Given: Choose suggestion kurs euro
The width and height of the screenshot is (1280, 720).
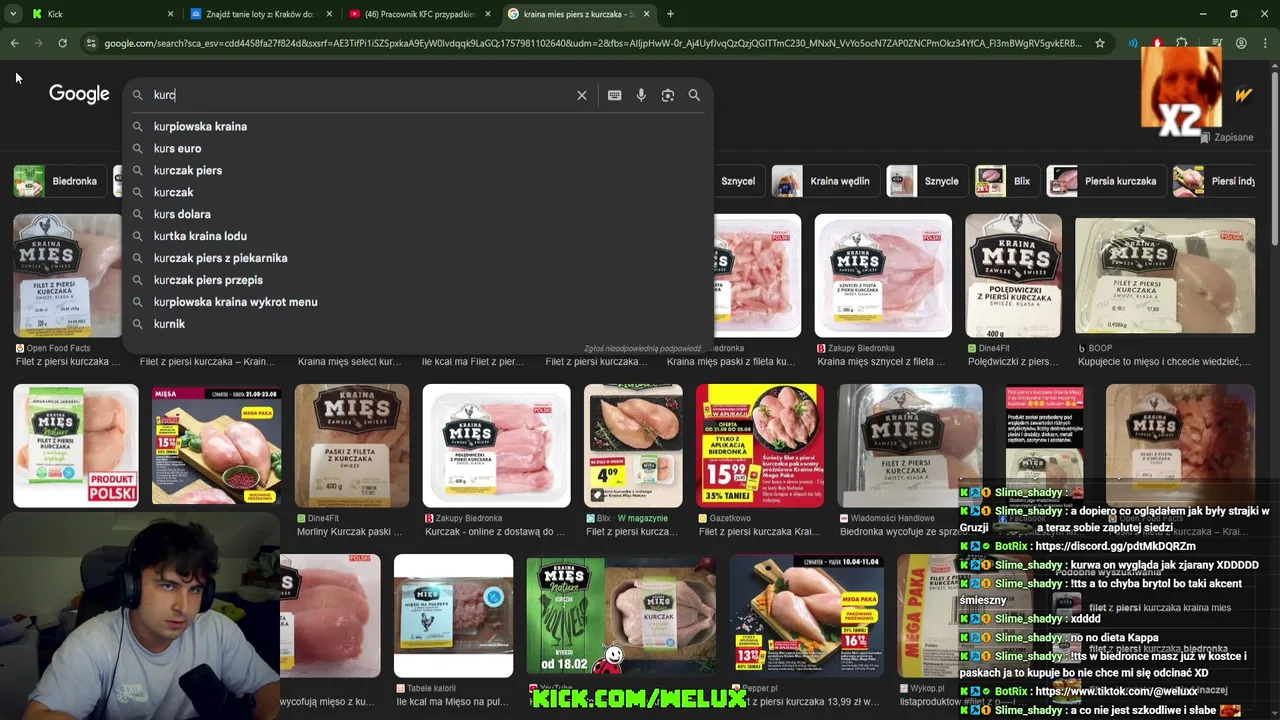Looking at the screenshot, I should tap(178, 149).
